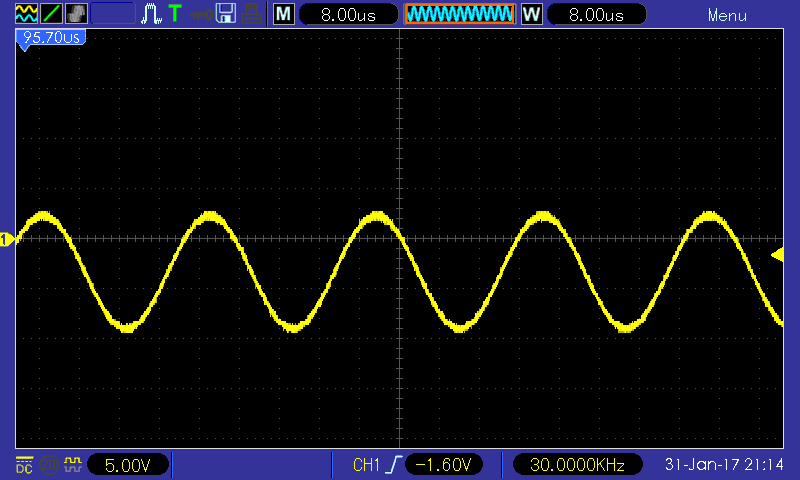Click the window timebase 8.00us readout

pyautogui.click(x=596, y=14)
